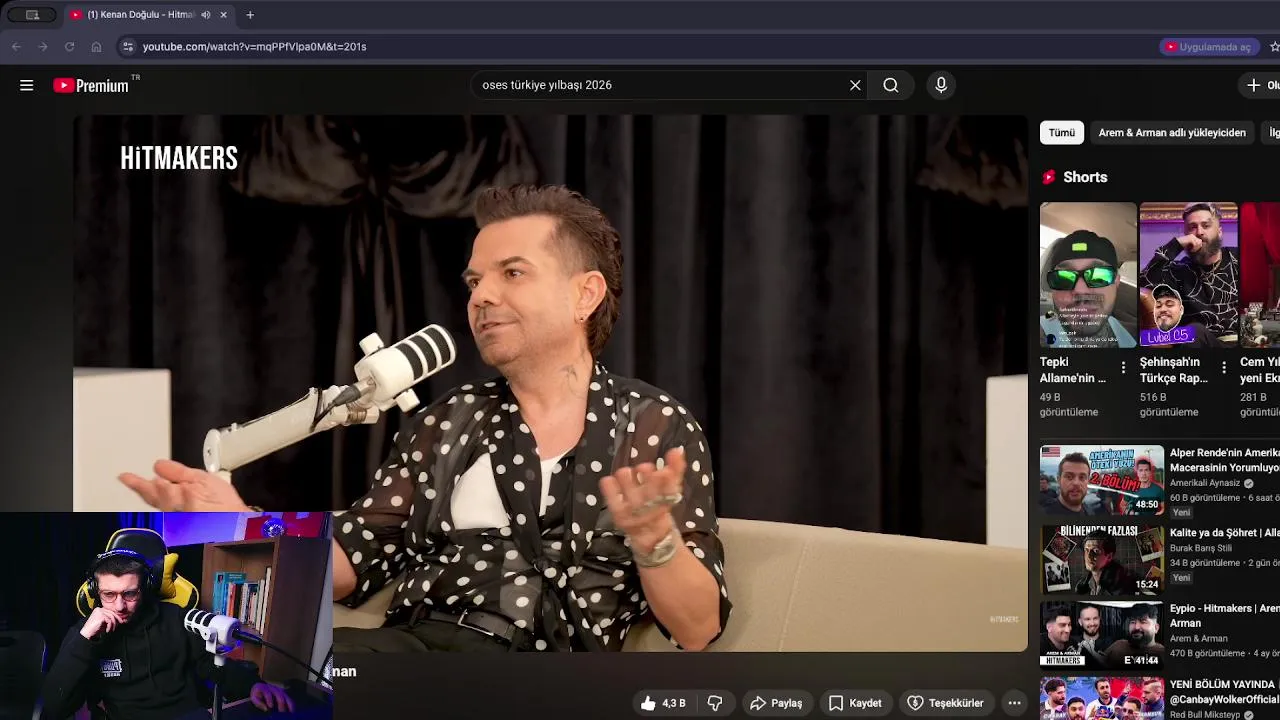Open Kalite ya da Şöhret video thumbnail
This screenshot has width=1280, height=720.
click(1101, 560)
